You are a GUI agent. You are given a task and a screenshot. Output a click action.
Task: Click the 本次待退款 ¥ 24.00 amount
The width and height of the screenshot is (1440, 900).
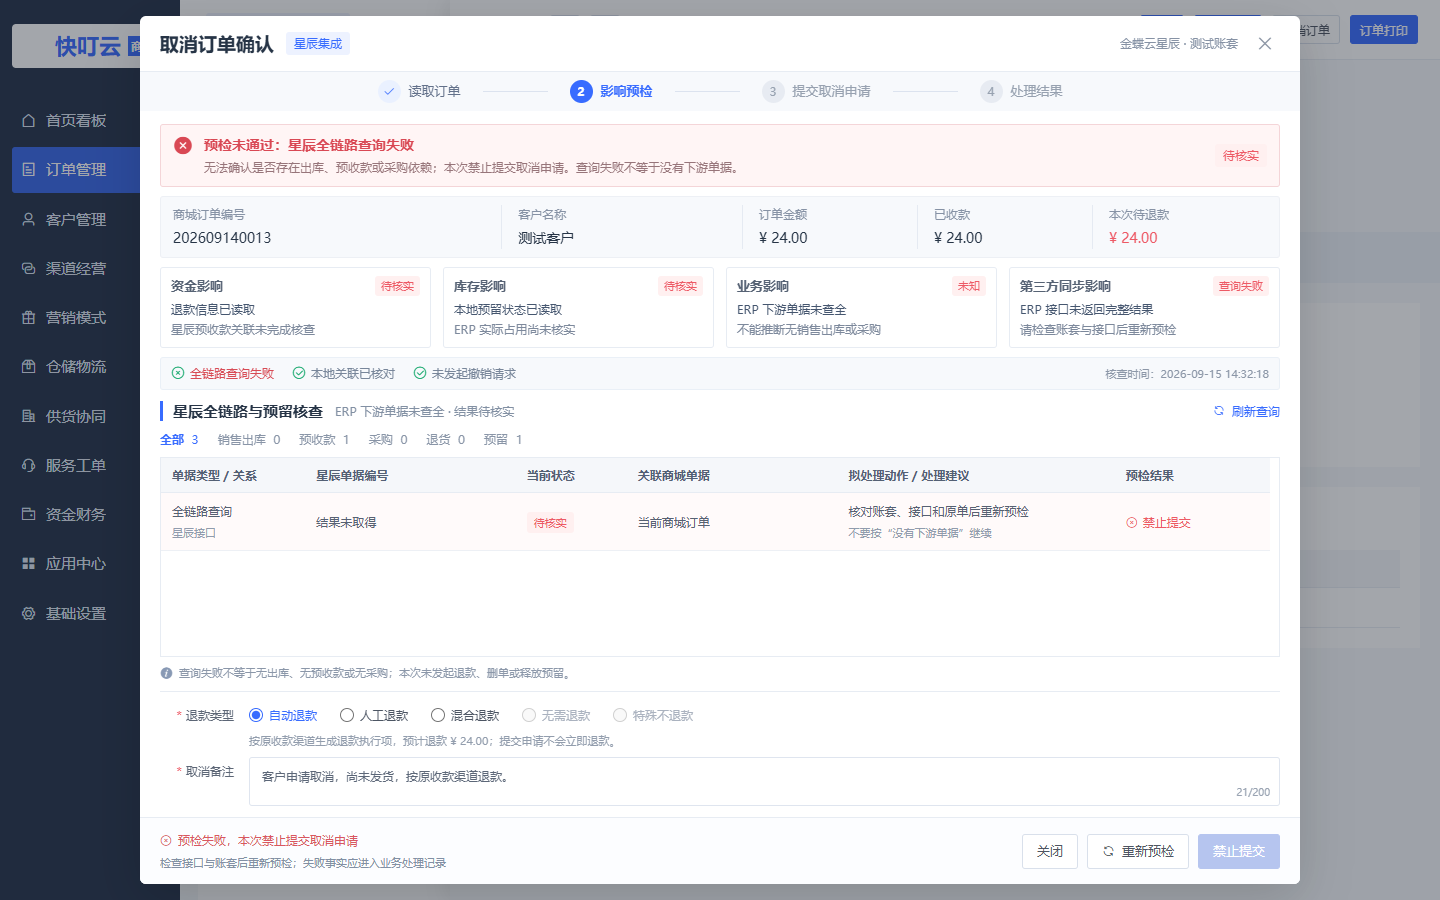click(x=1133, y=238)
